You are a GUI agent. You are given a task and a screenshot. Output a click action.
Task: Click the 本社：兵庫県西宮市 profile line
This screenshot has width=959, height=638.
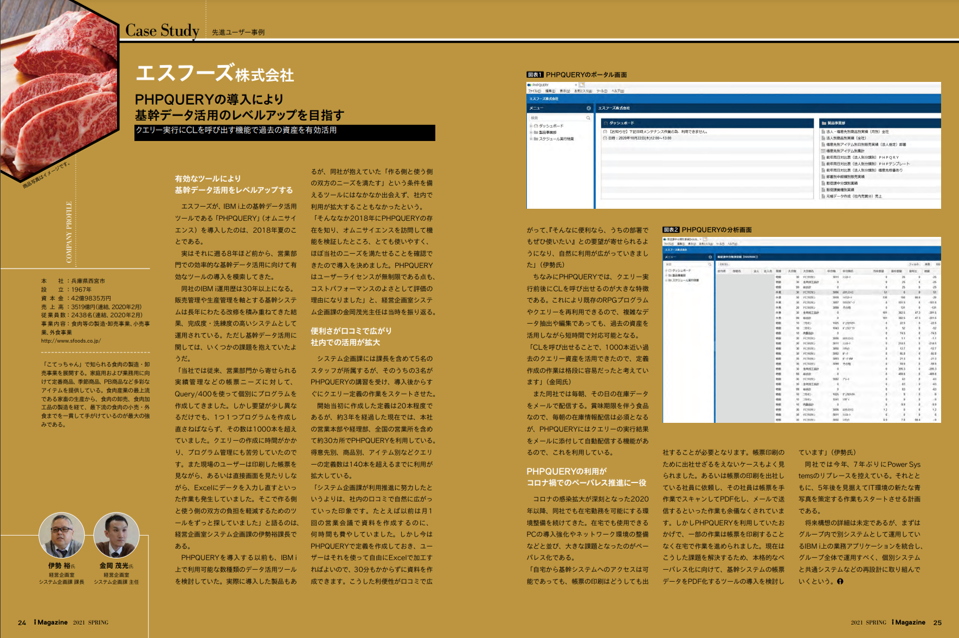pyautogui.click(x=73, y=281)
